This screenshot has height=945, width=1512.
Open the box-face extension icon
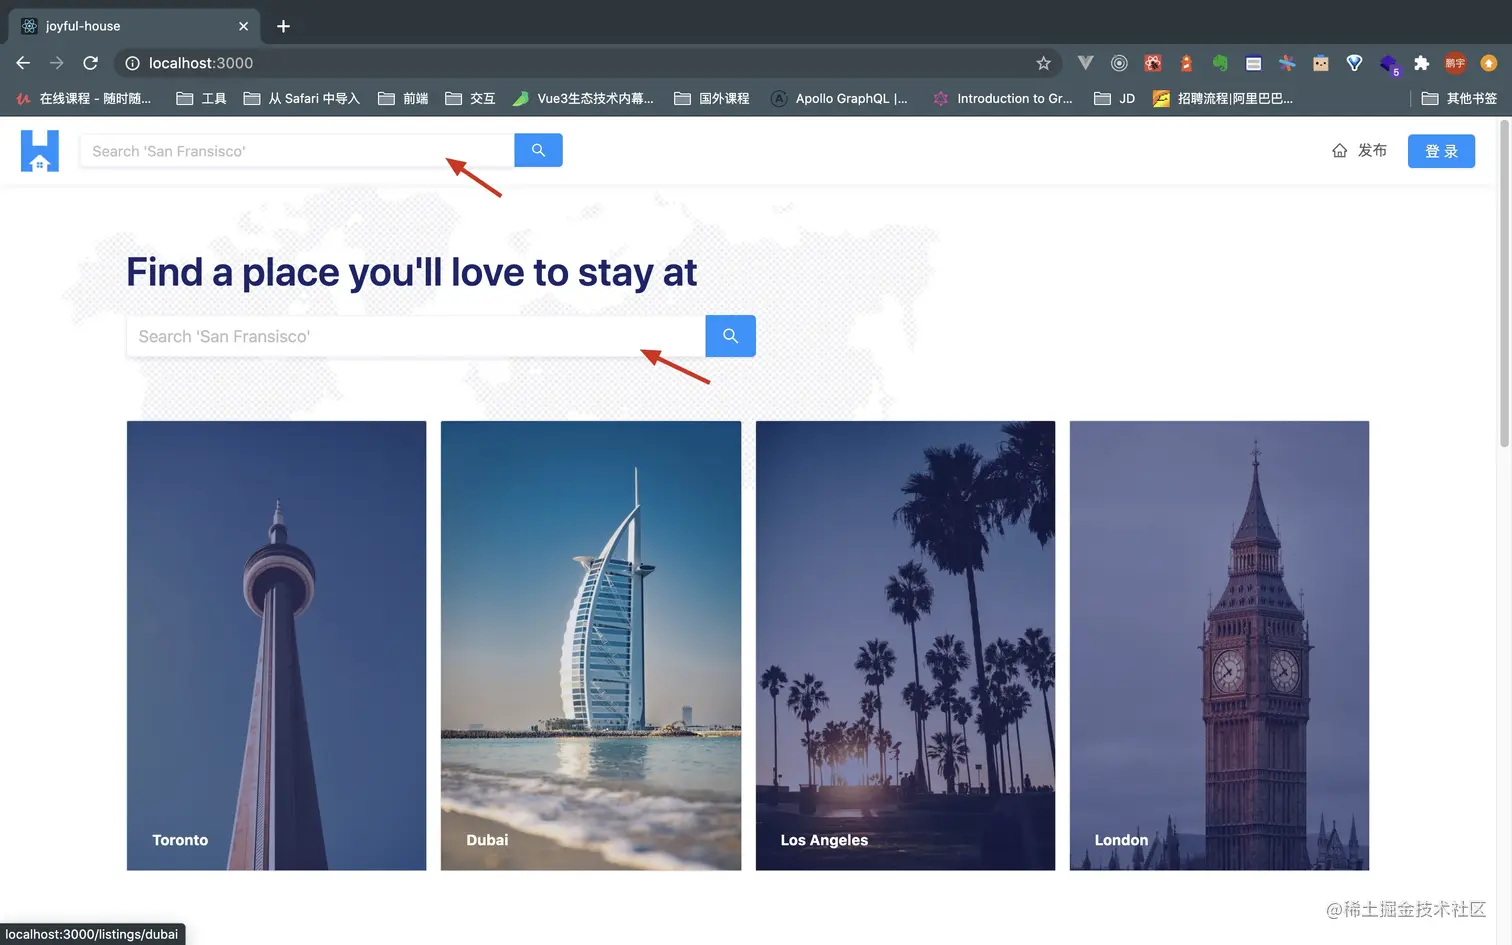coord(1321,63)
